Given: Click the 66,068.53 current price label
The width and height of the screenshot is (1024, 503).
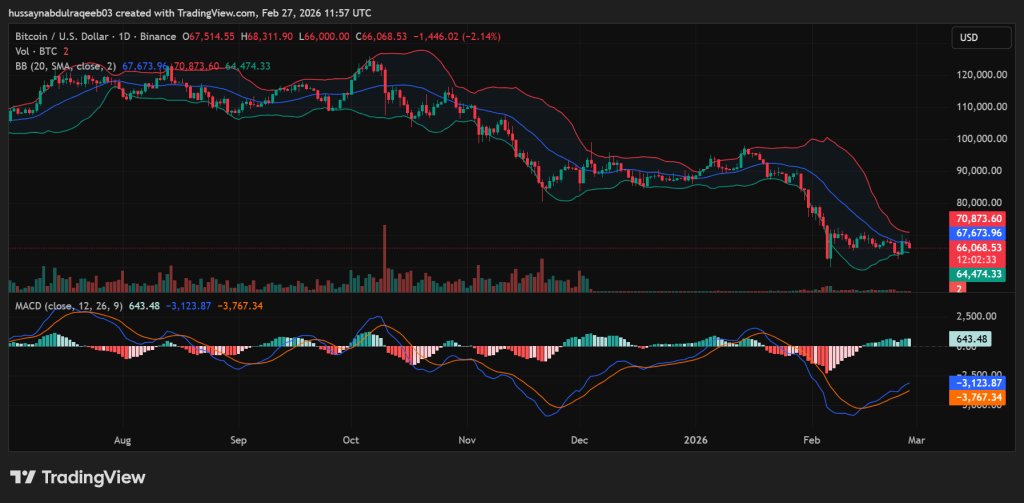Looking at the screenshot, I should point(978,247).
